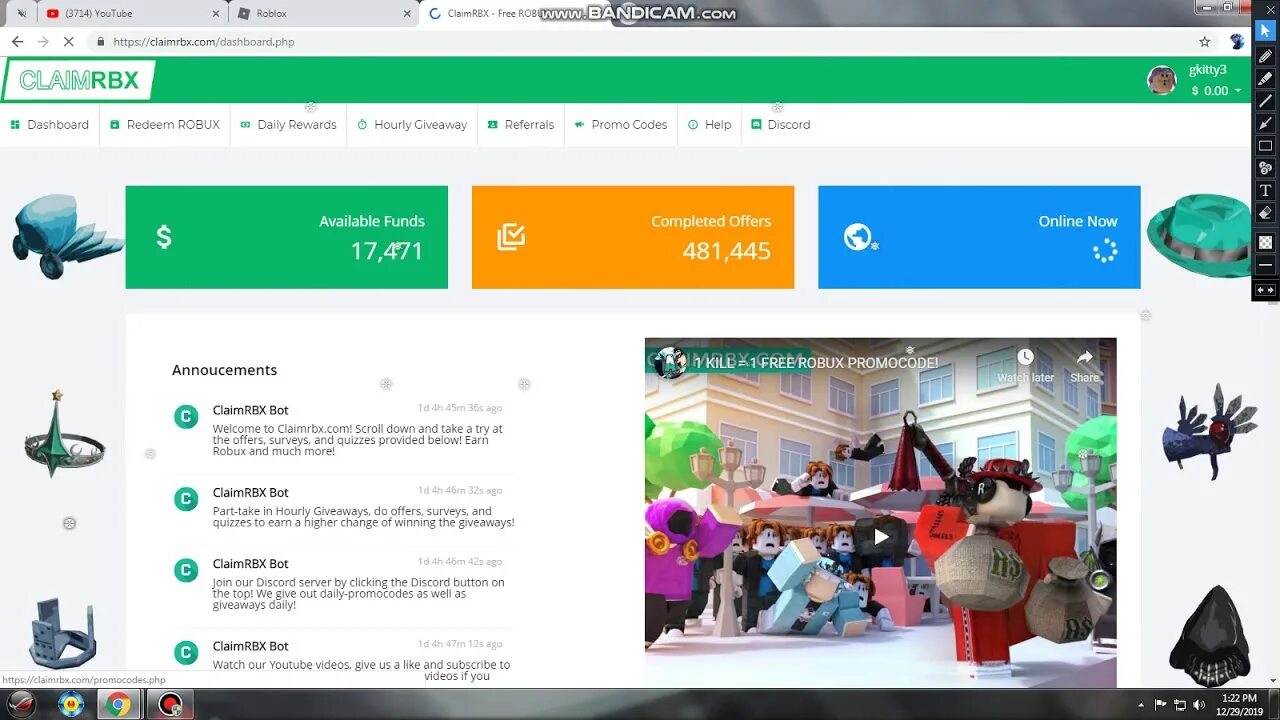This screenshot has height=720, width=1280.
Task: Click the Completed Offers checklist icon
Action: click(x=511, y=237)
